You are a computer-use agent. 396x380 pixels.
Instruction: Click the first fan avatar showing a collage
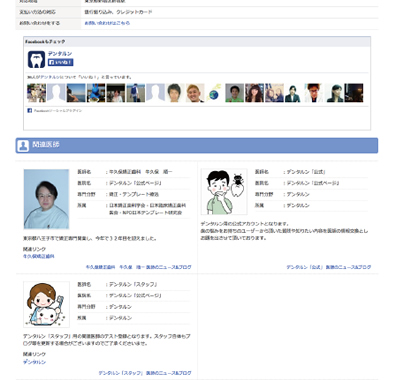[x=36, y=93]
